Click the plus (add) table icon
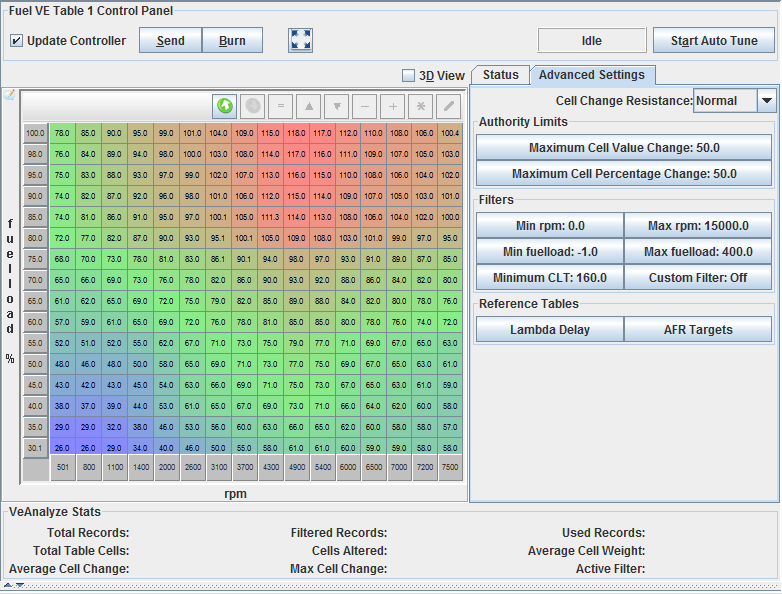Image resolution: width=782 pixels, height=594 pixels. (393, 105)
